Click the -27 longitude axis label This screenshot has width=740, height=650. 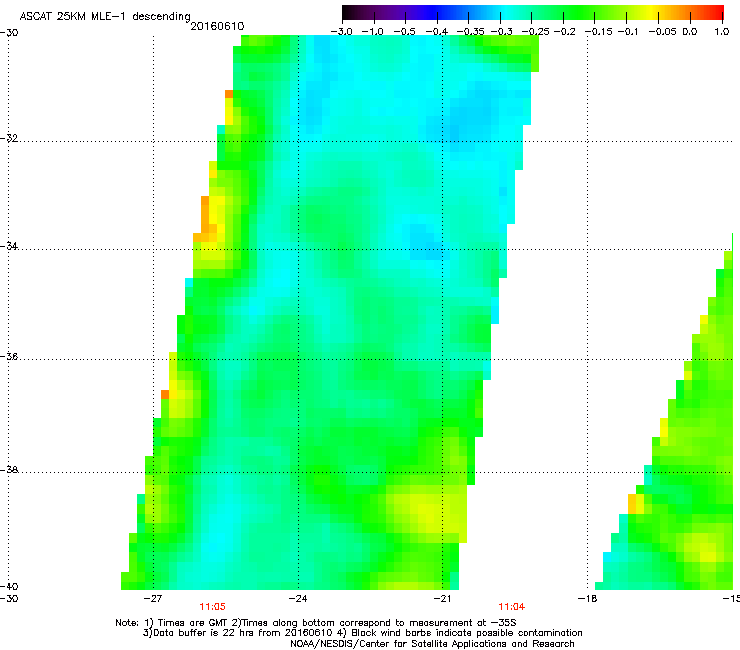tap(153, 598)
